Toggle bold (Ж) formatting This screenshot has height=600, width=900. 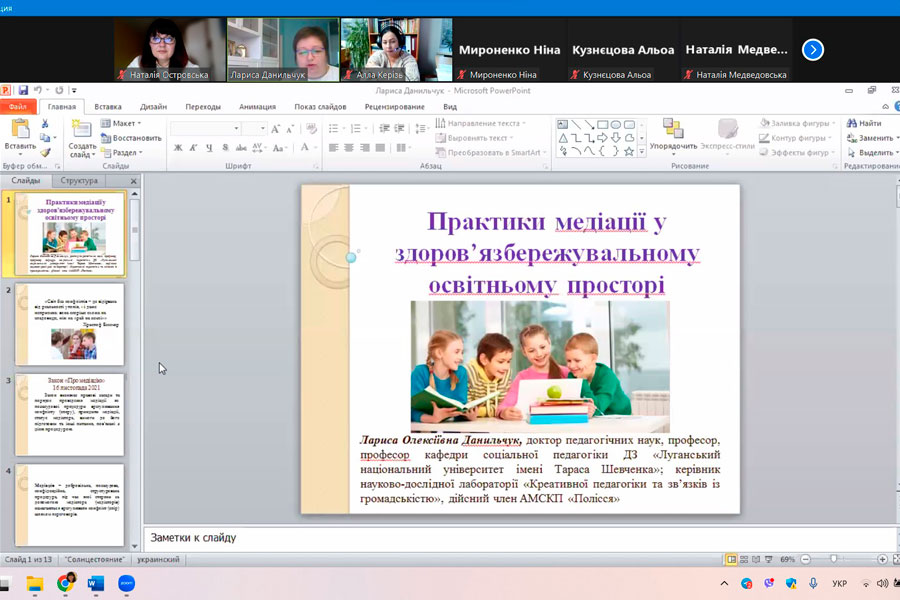(x=178, y=148)
